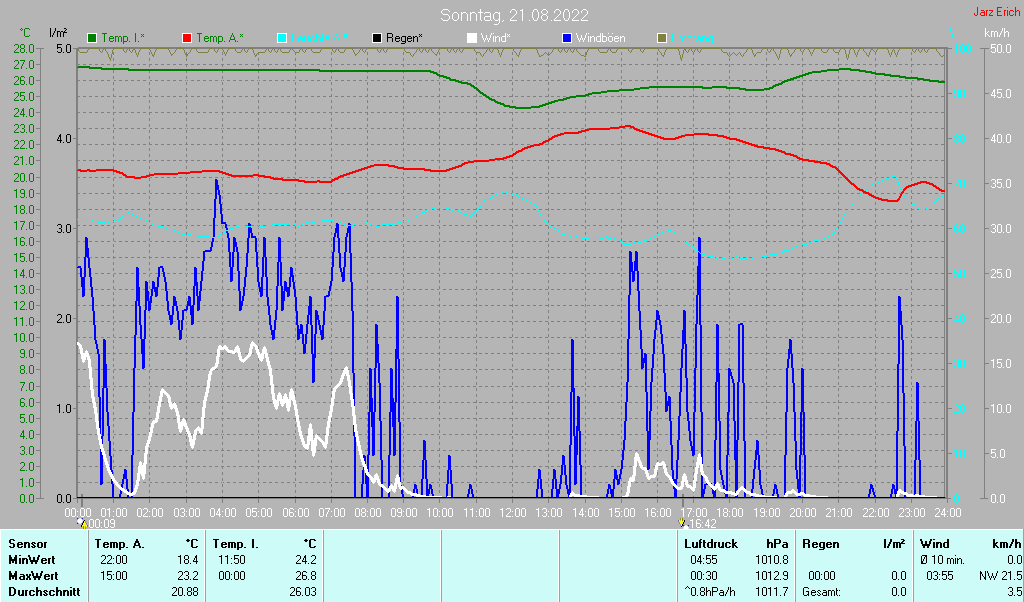
Task: Click the average wind value '3.5'
Action: tap(1015, 592)
